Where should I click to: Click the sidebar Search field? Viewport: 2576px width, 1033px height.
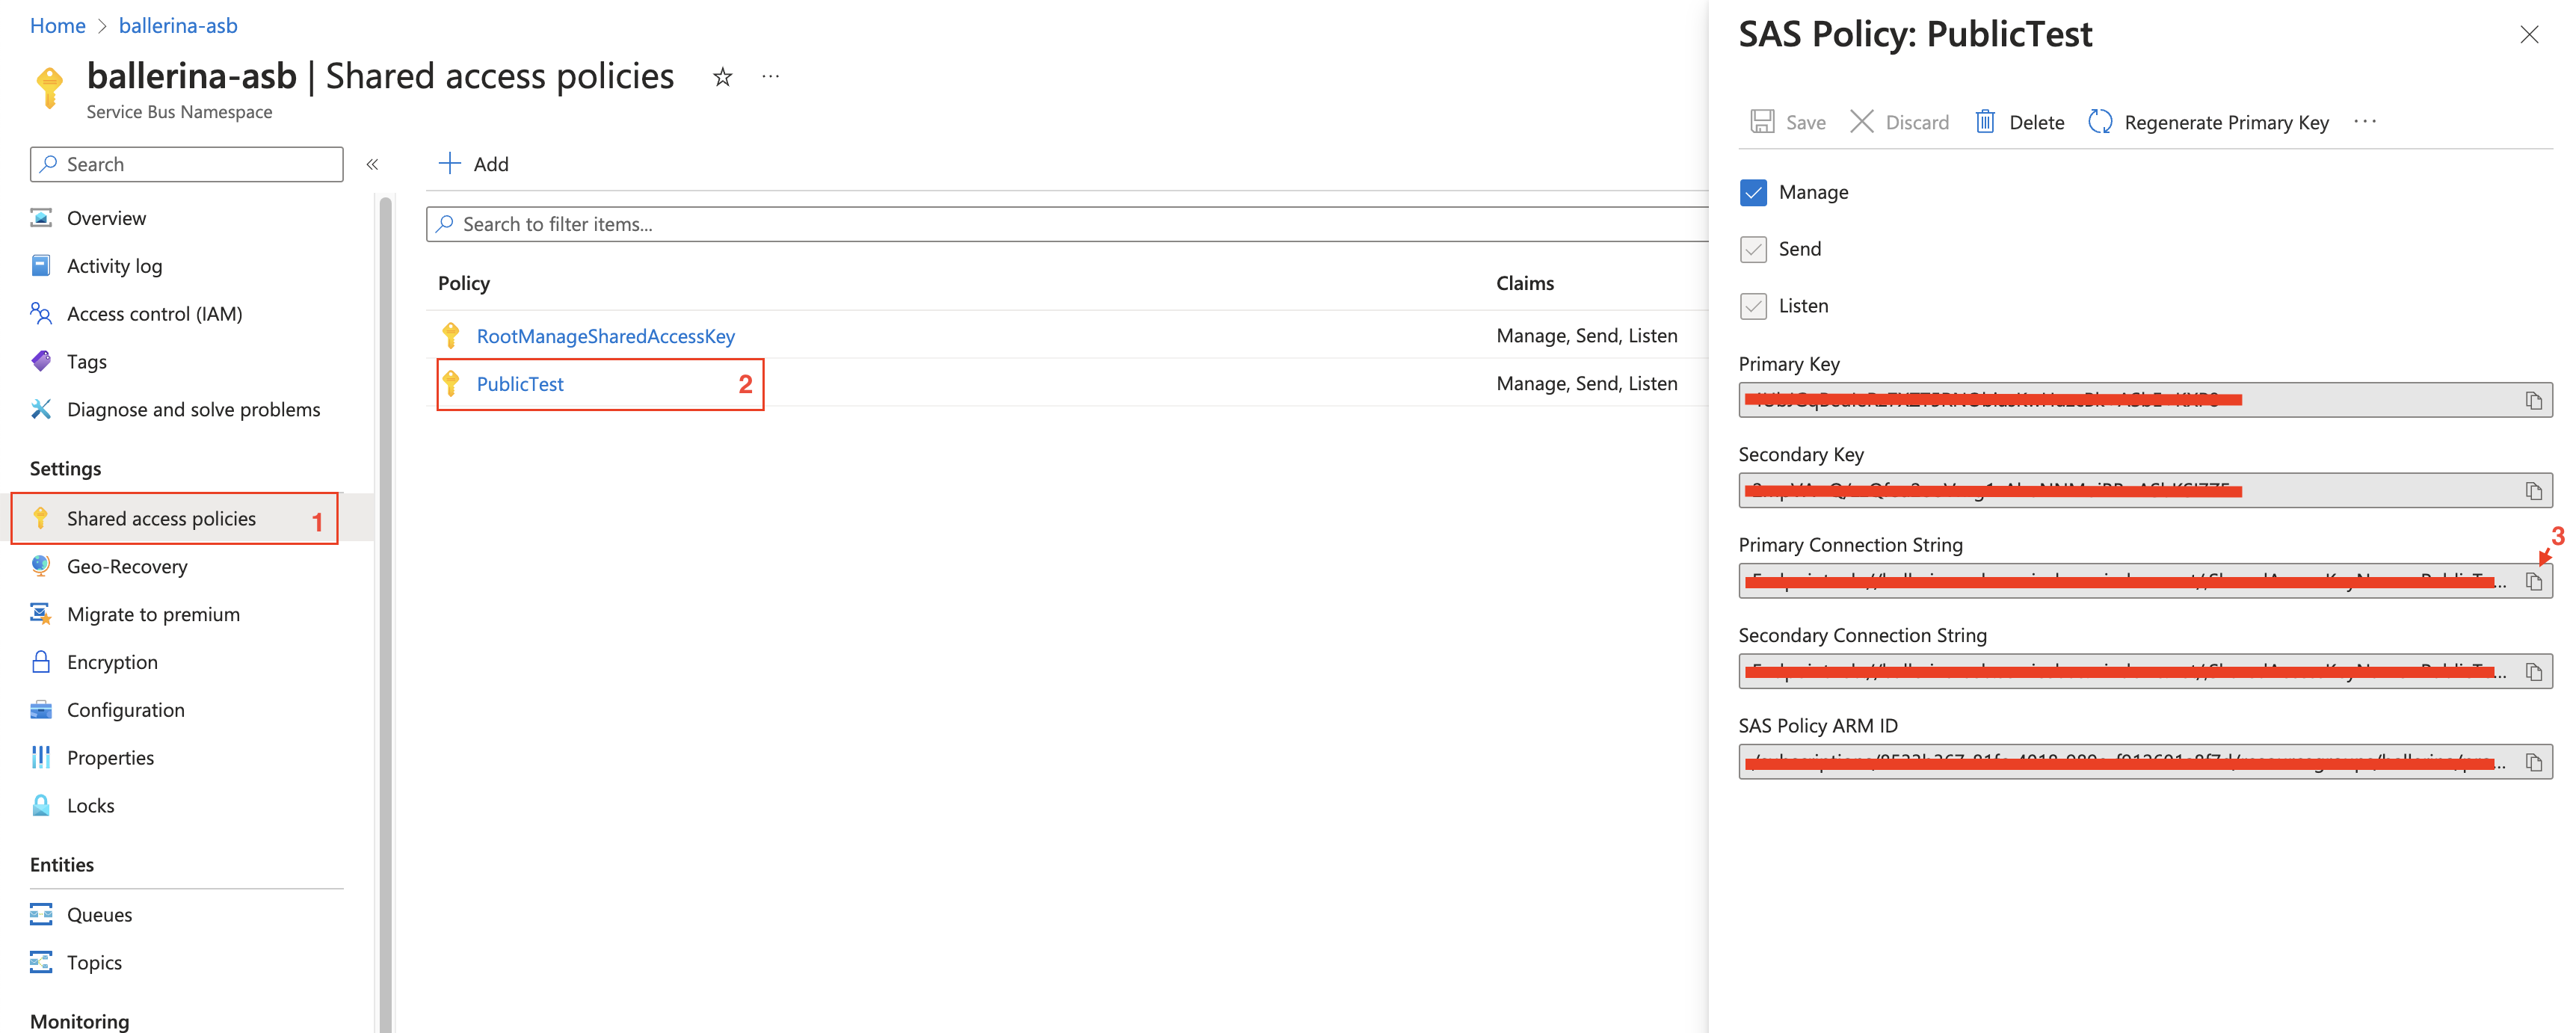(x=186, y=164)
